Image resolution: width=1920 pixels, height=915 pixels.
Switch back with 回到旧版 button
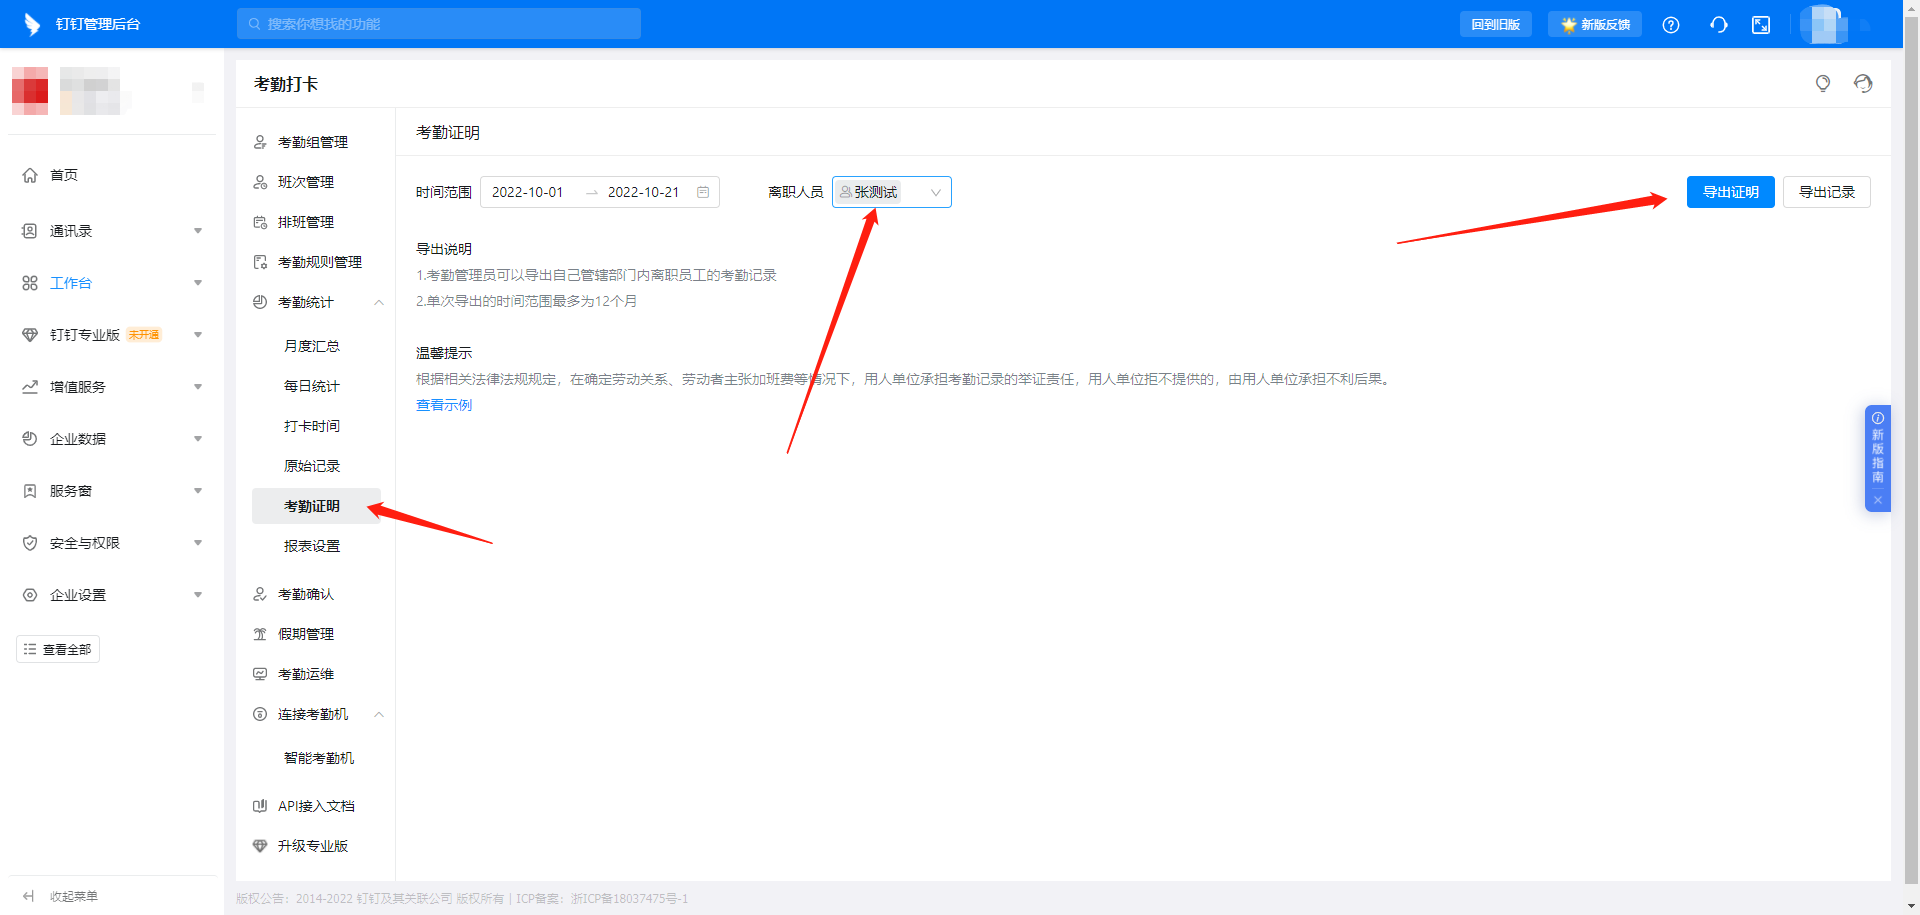[x=1495, y=25]
